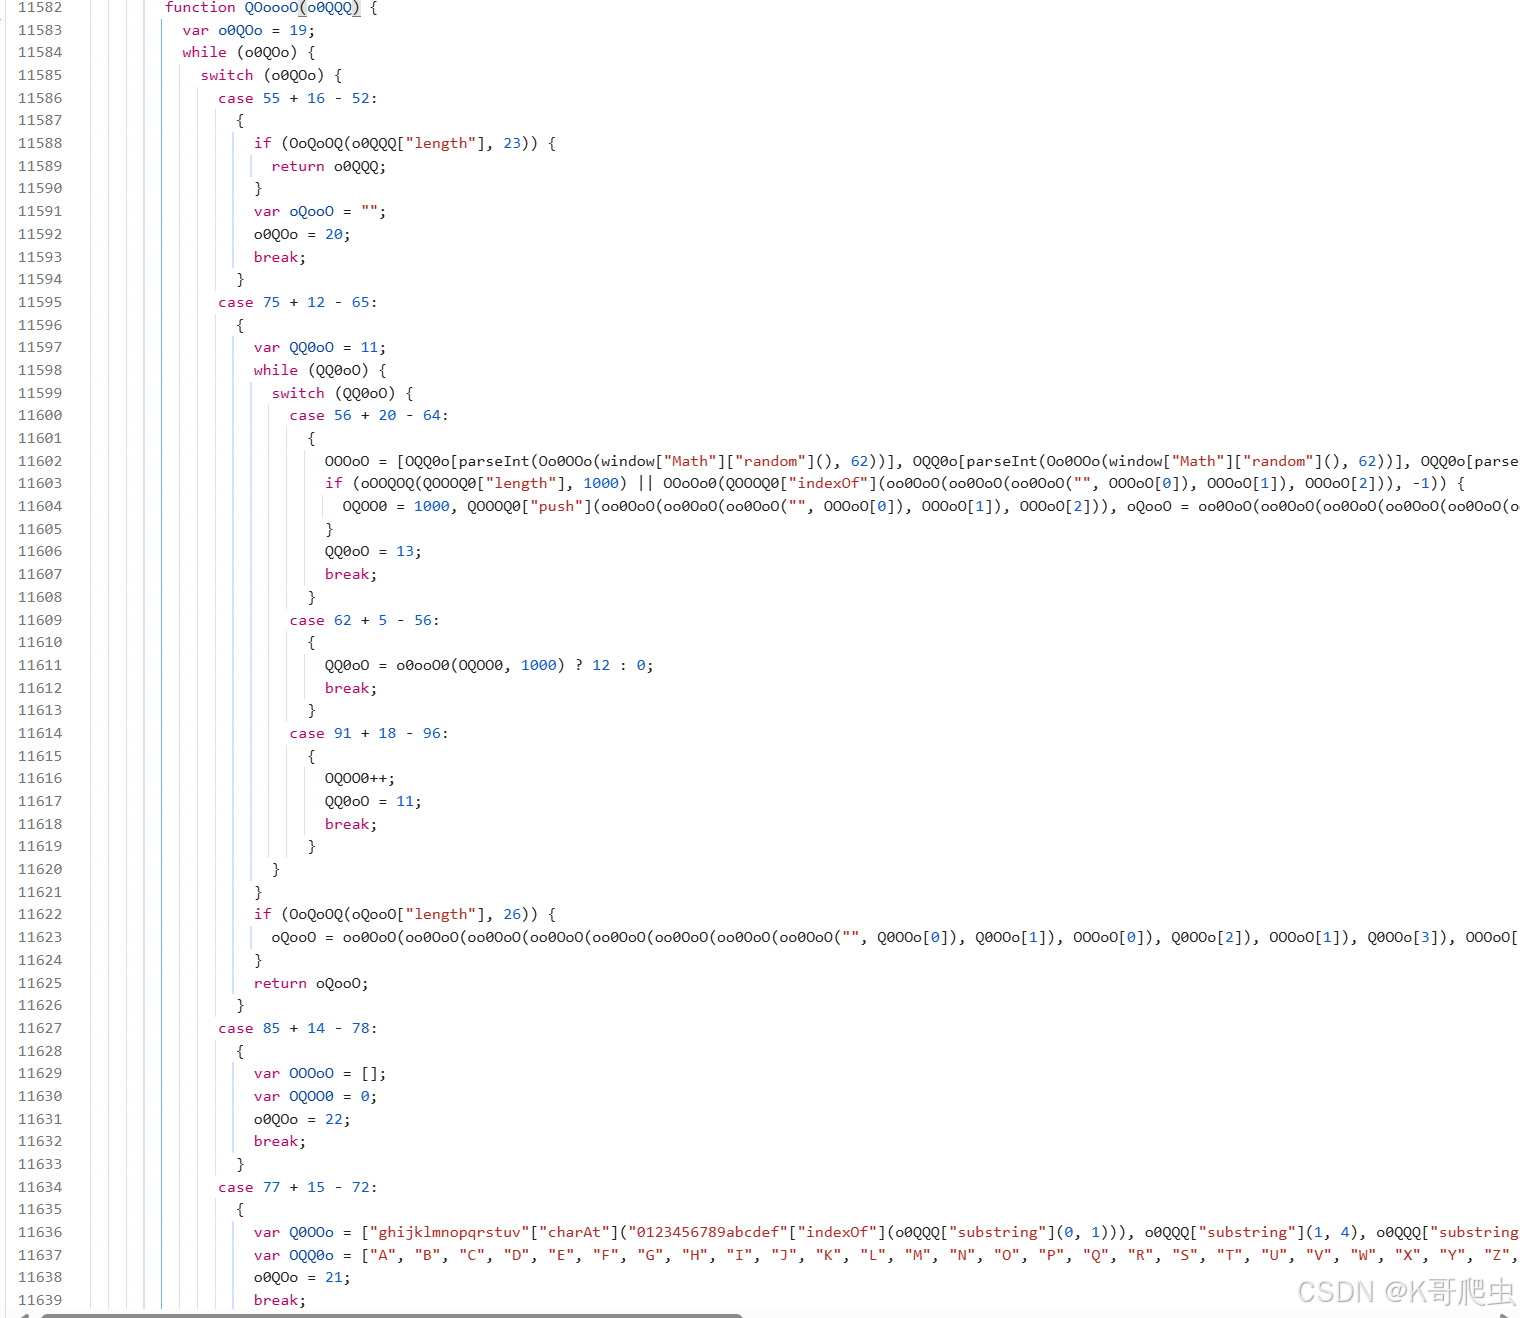Click line number 11602

click(40, 461)
